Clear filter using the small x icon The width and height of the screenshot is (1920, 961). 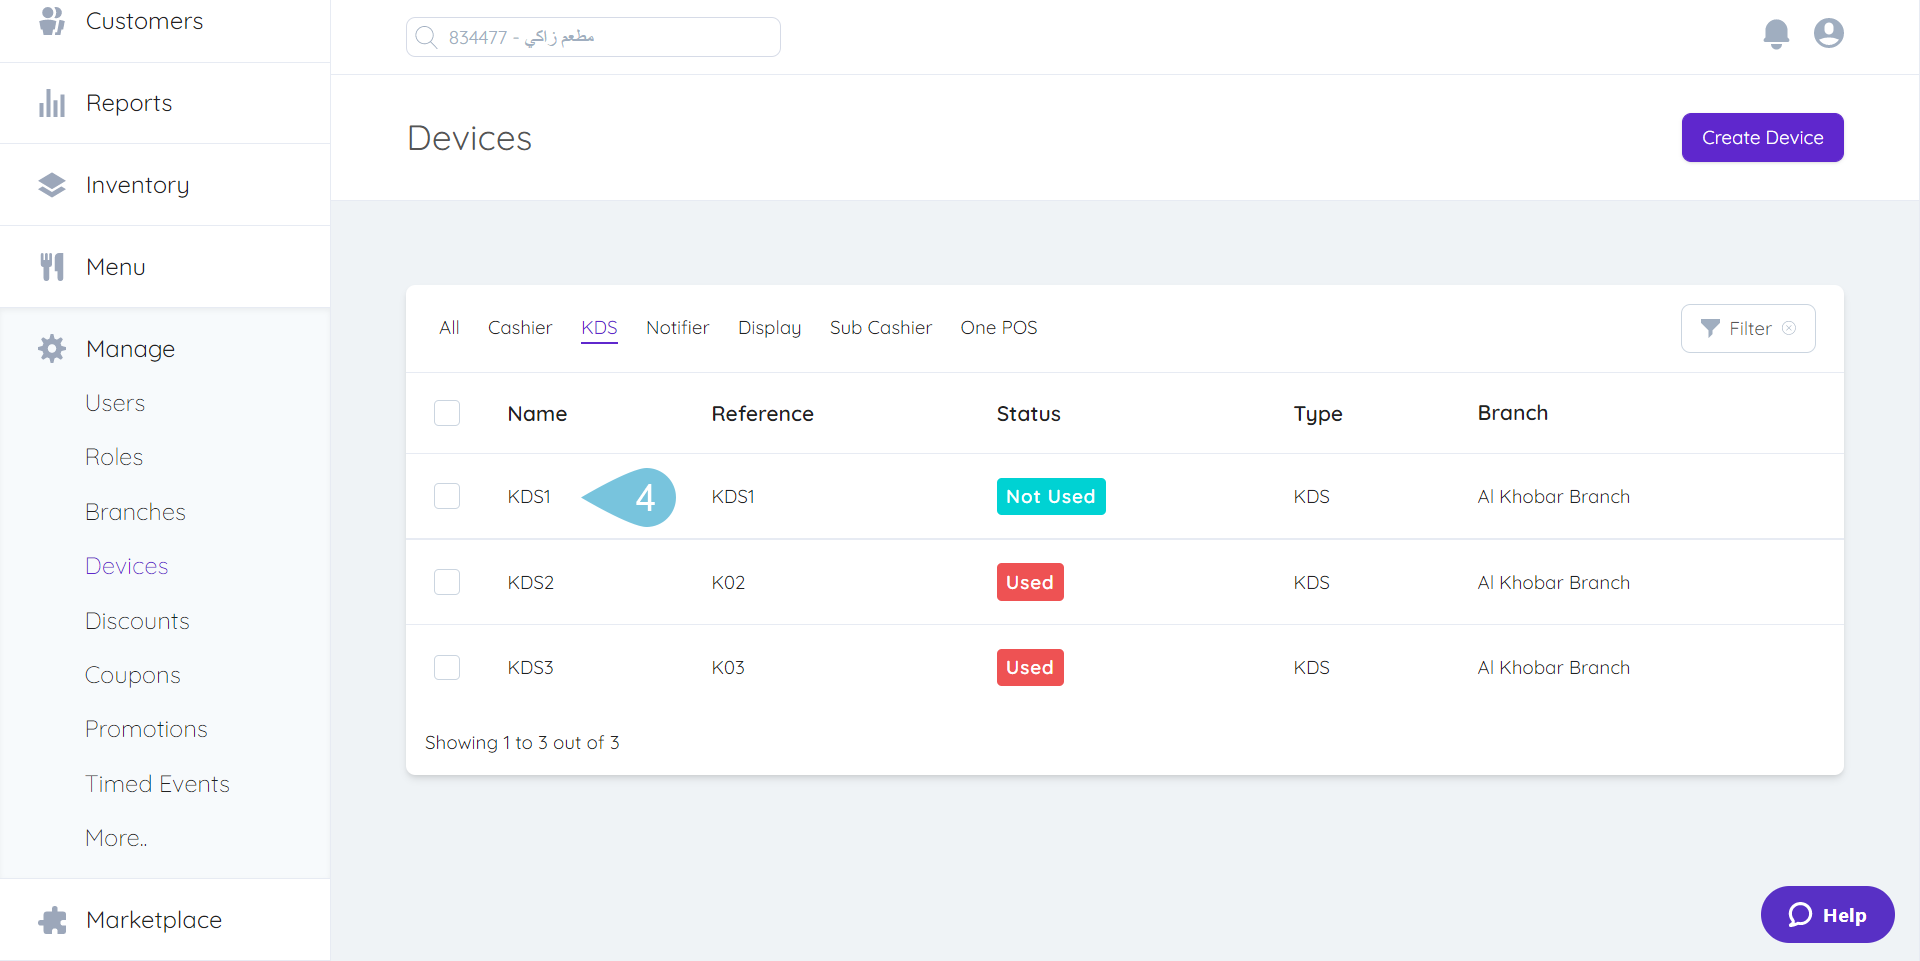coord(1789,328)
